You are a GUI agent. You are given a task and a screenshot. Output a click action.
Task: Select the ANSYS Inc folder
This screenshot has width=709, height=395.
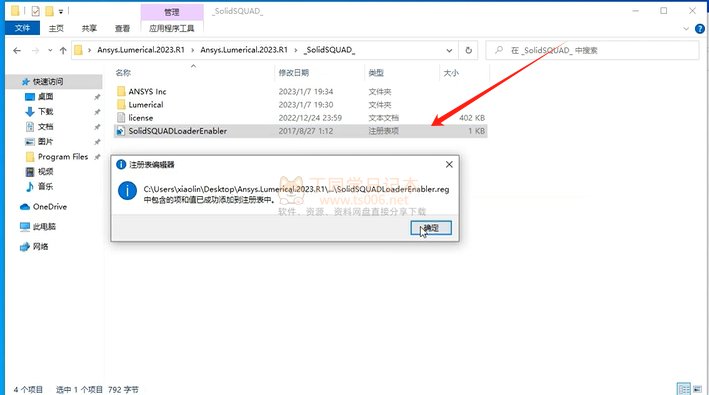pyautogui.click(x=147, y=91)
